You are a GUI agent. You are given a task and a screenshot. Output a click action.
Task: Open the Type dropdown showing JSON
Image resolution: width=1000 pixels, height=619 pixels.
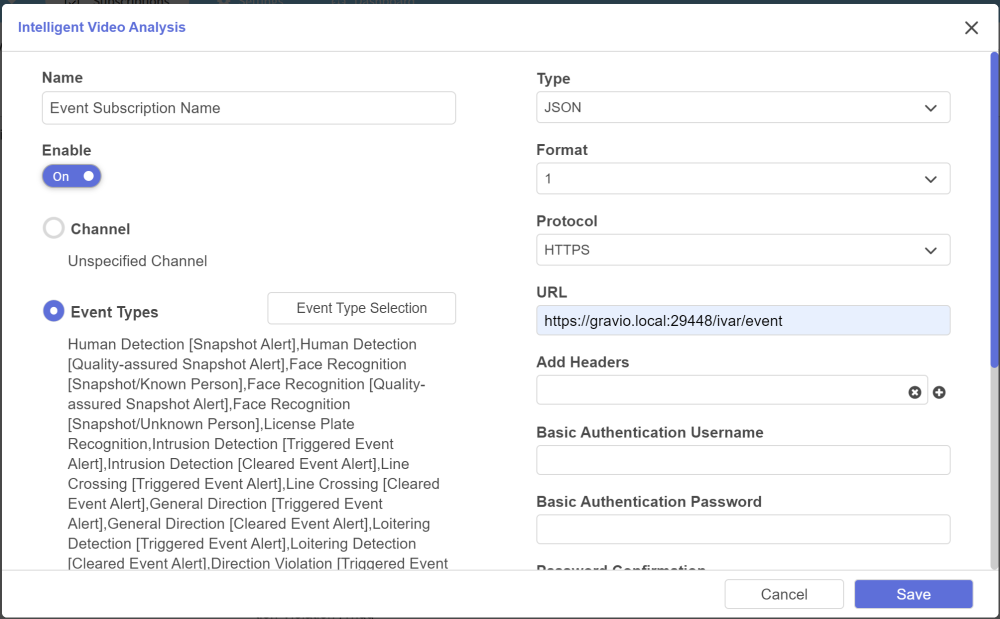(743, 108)
